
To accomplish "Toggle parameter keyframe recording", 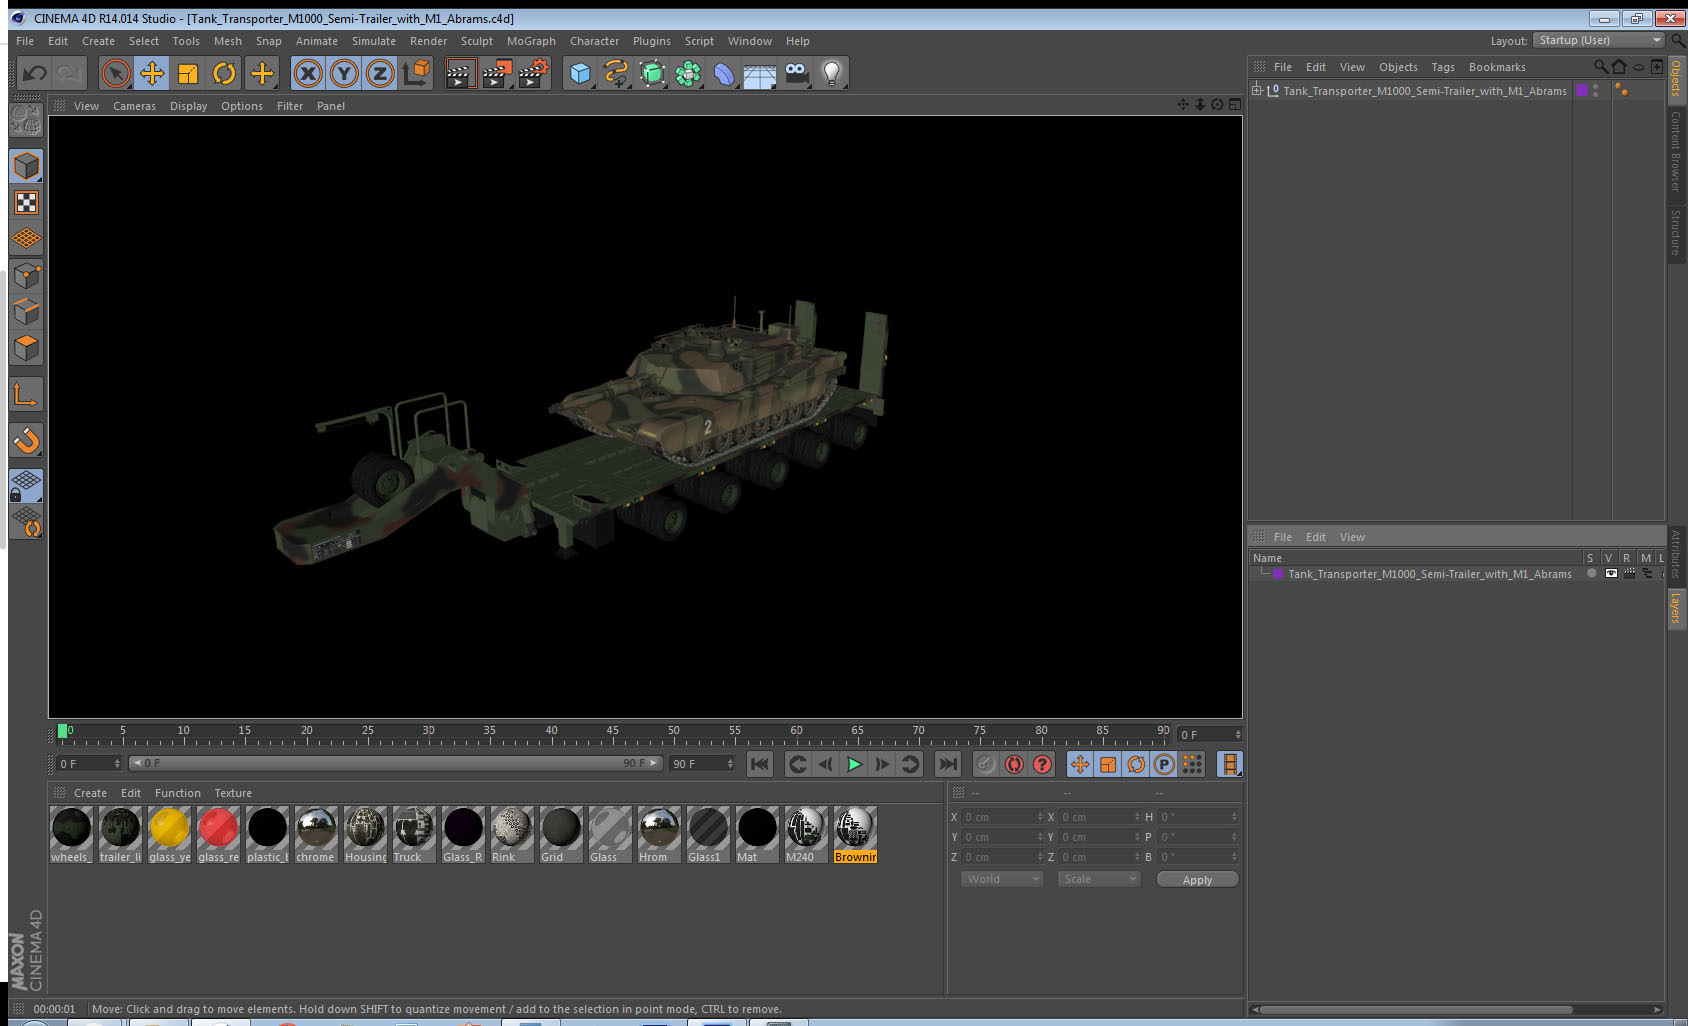I will 1164,764.
